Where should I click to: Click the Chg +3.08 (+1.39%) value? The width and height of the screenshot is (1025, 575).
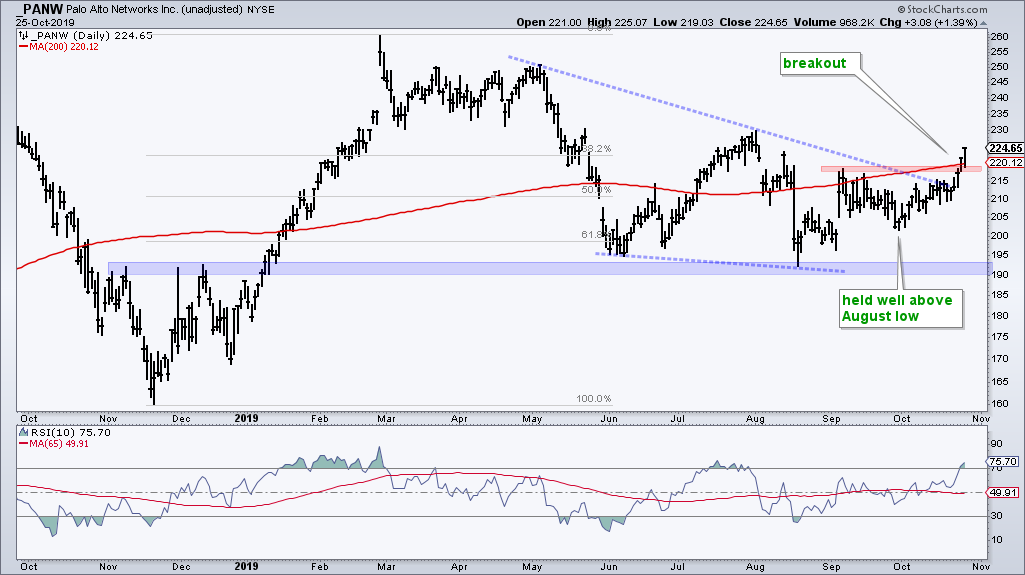[928, 22]
